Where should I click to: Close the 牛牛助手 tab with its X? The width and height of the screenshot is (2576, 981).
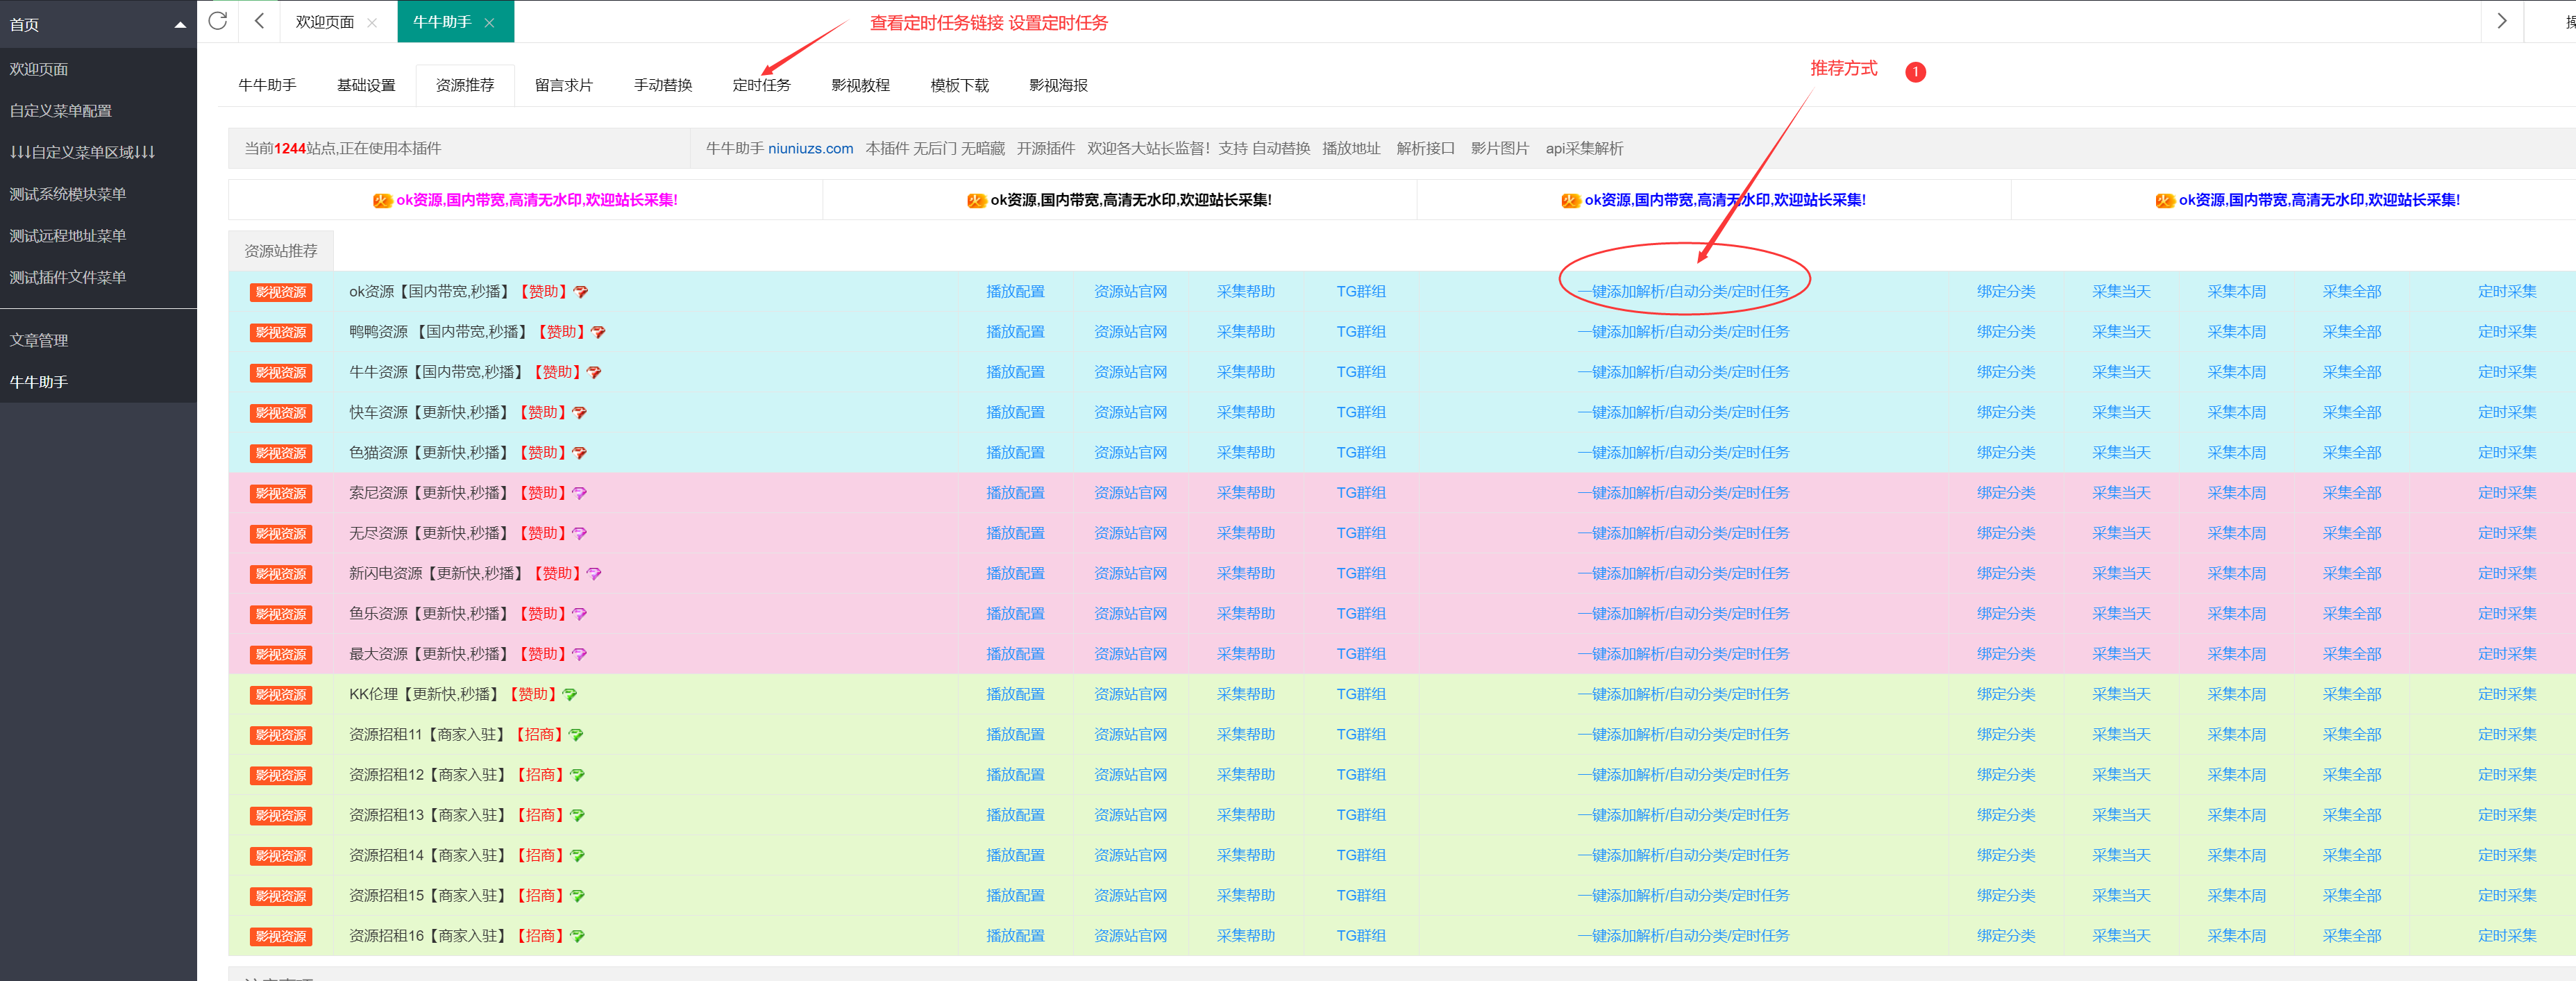(x=489, y=23)
